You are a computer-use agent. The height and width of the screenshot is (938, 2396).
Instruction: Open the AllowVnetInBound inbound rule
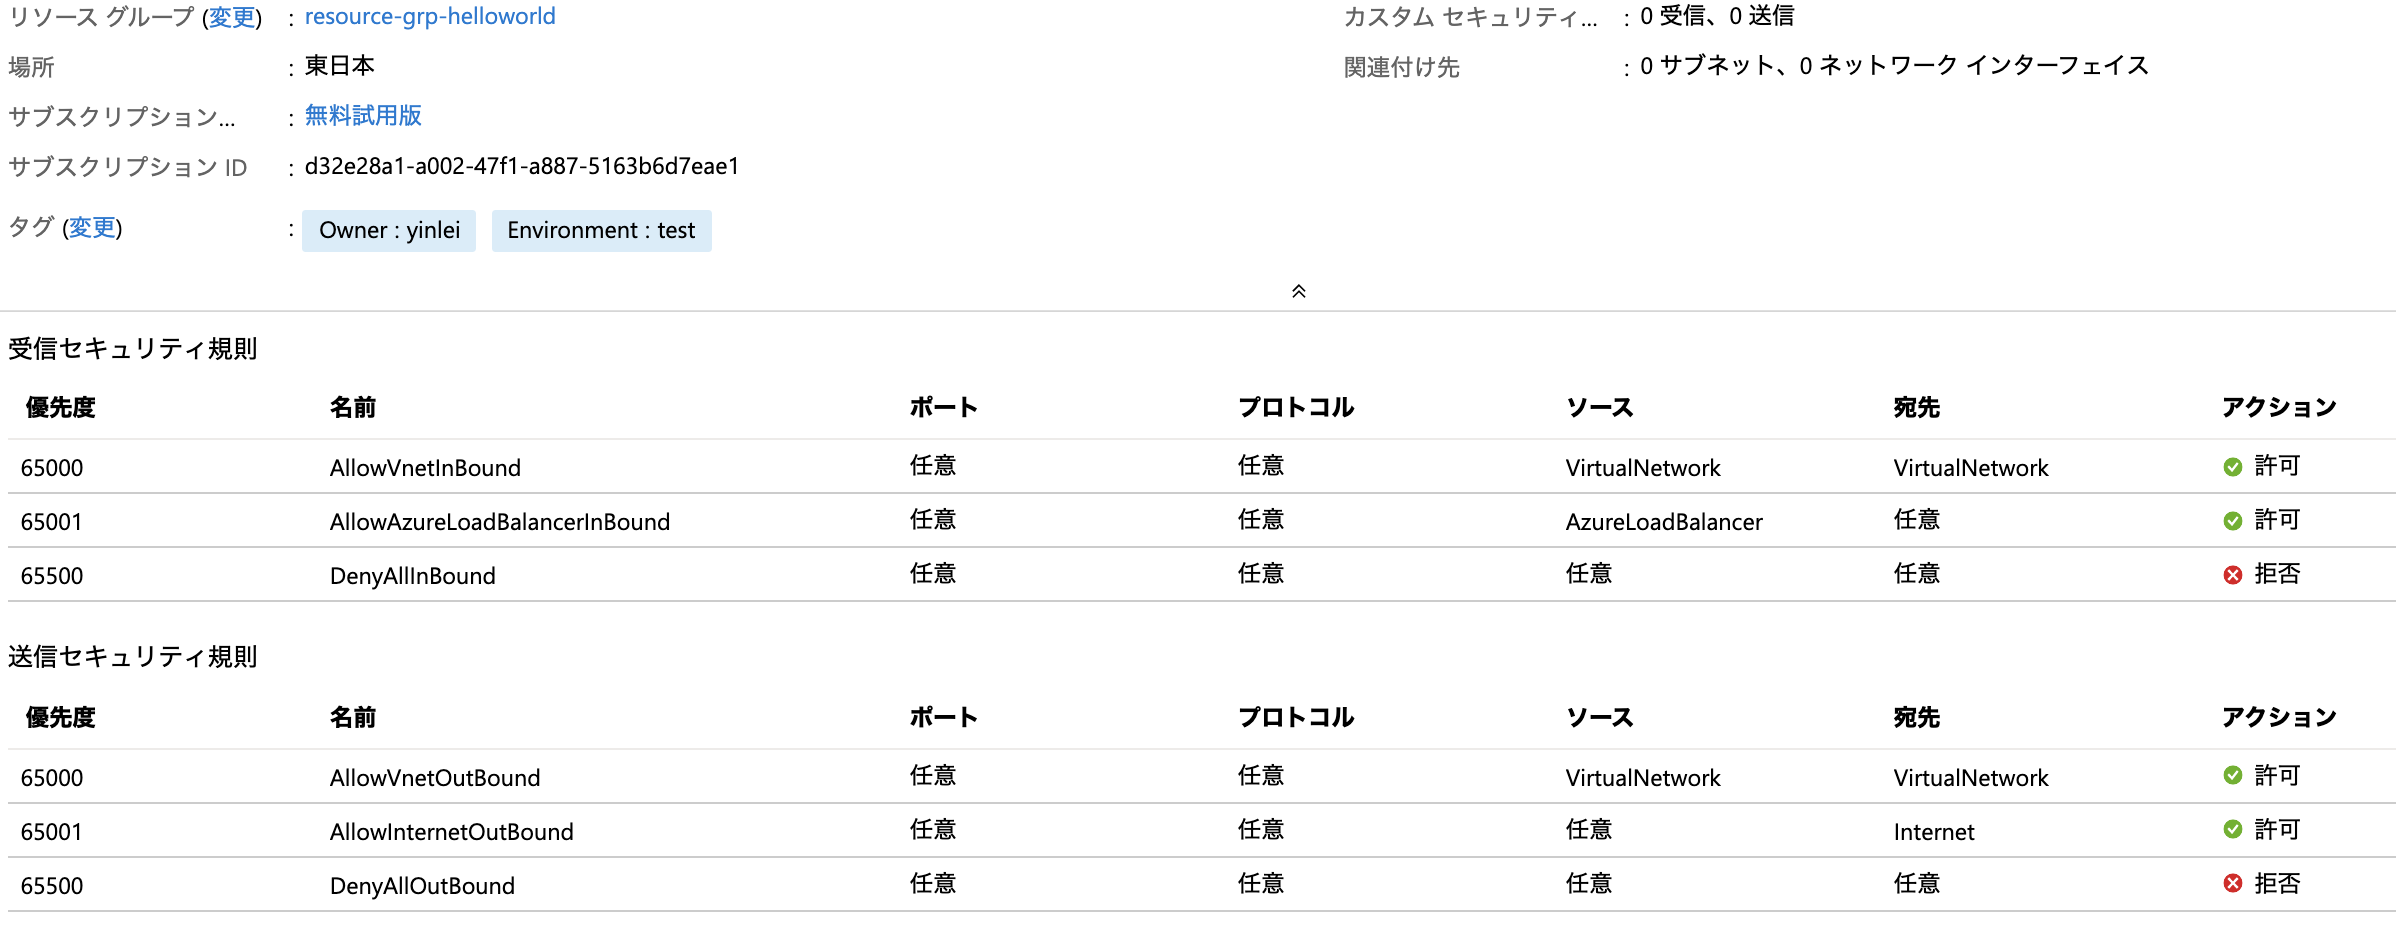pyautogui.click(x=1202, y=467)
